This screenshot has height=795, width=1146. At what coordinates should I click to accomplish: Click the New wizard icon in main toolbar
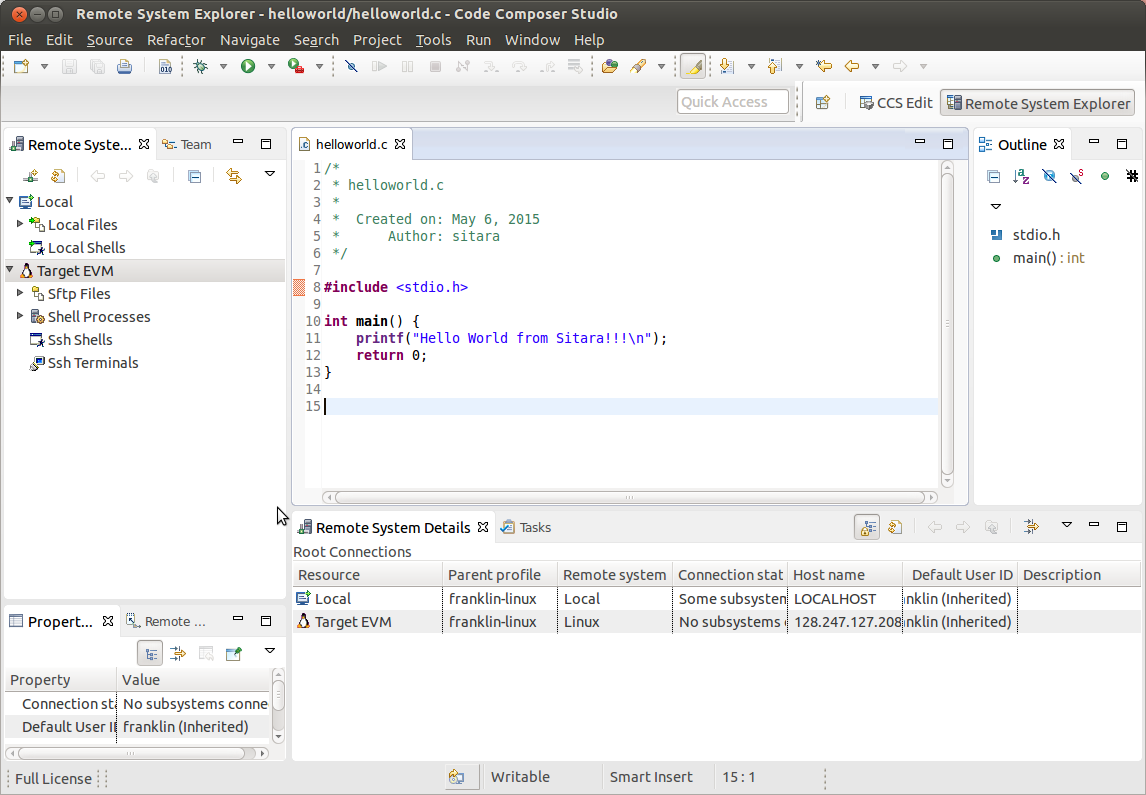point(21,66)
